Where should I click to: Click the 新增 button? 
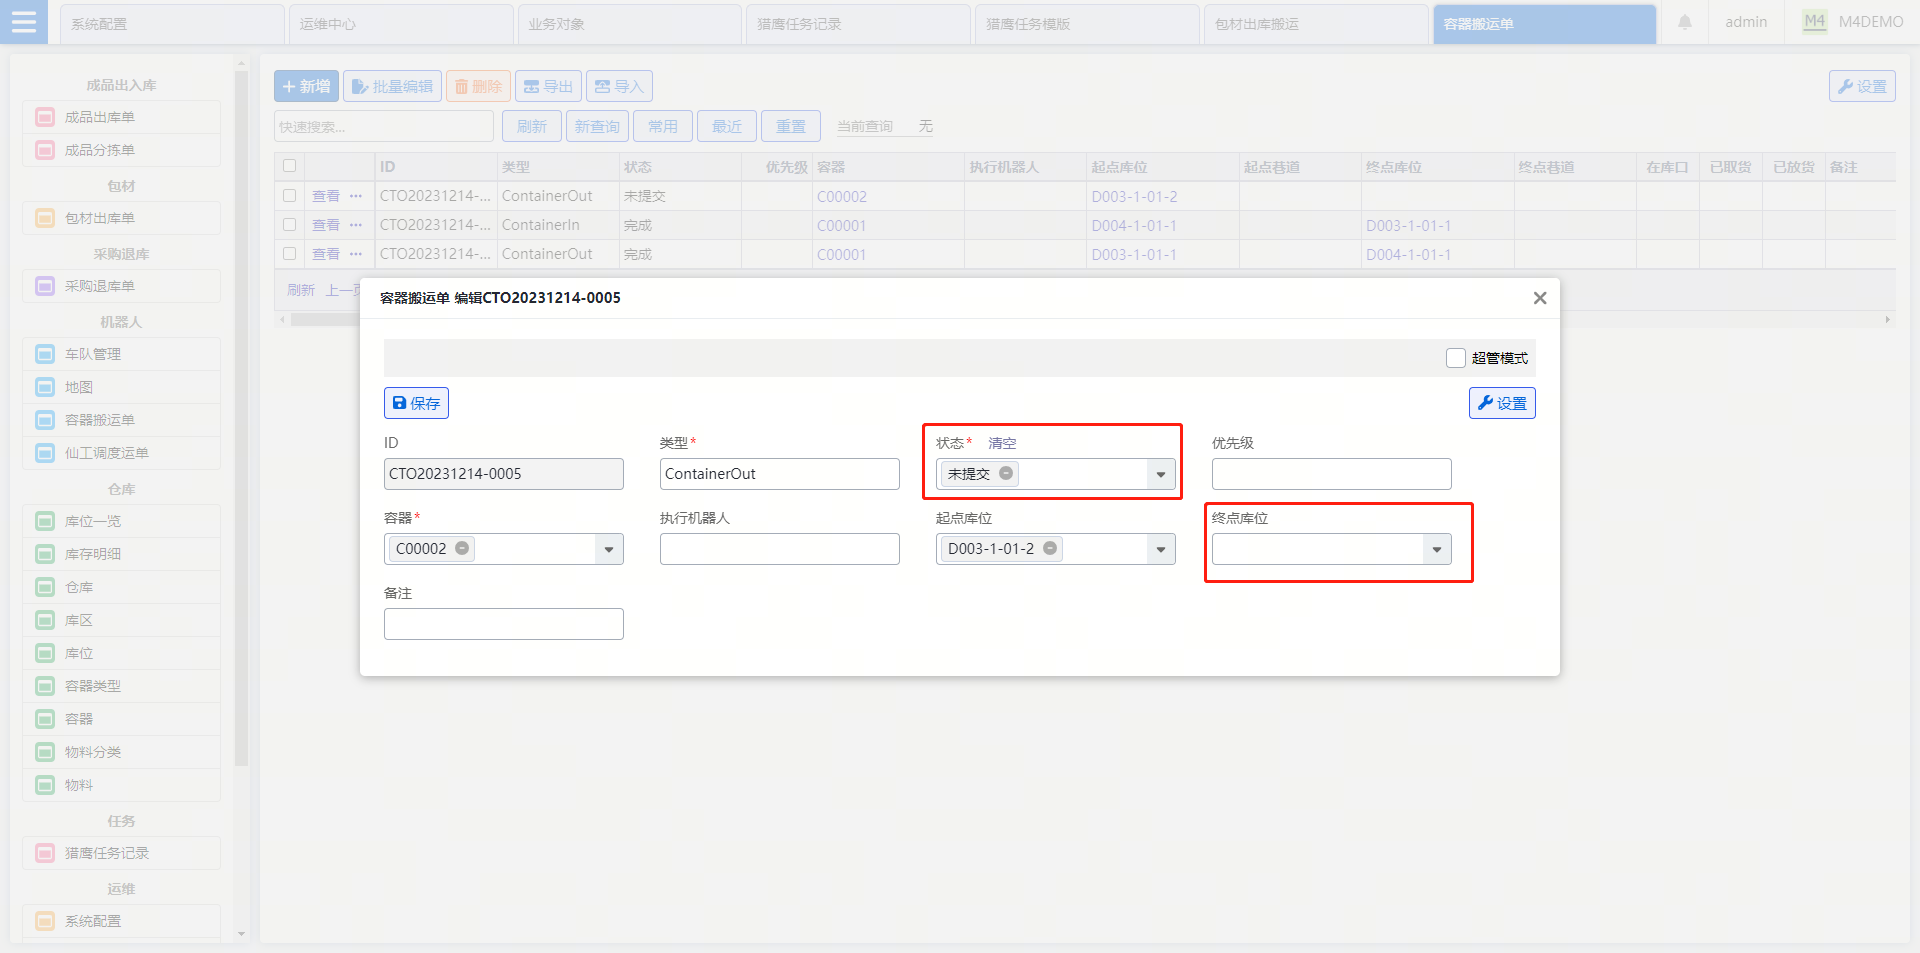tap(306, 86)
